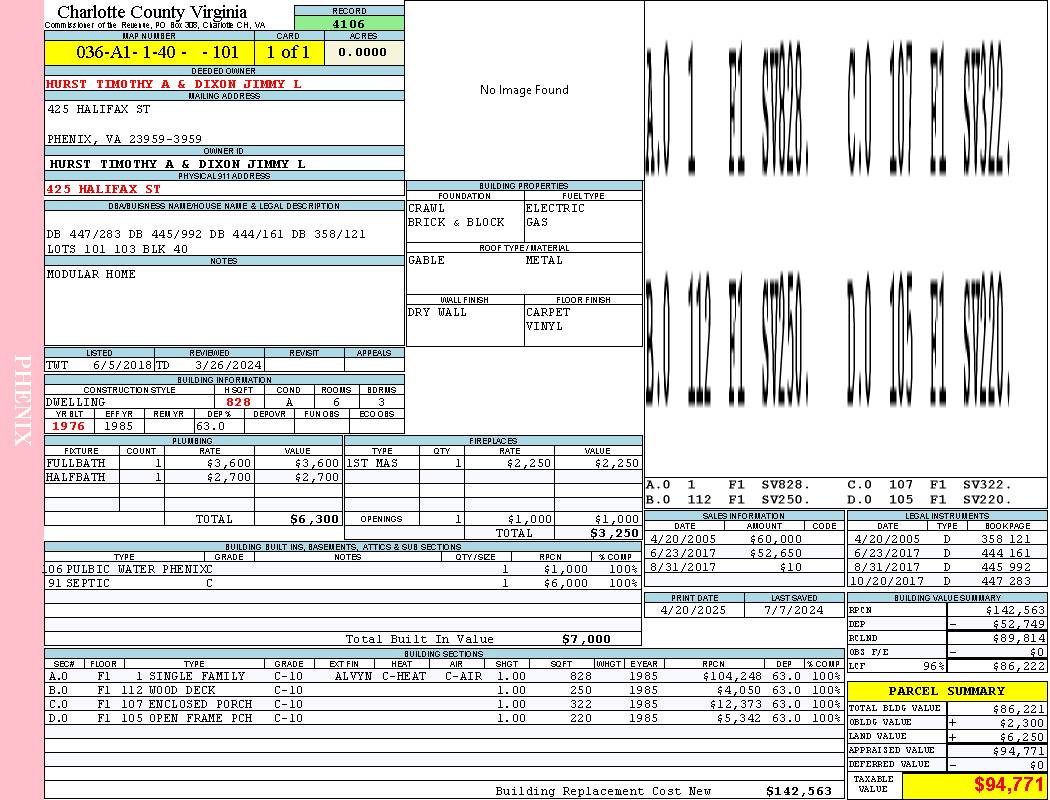Click the 1ST MAS fireplace type
1050x800 pixels.
click(372, 463)
